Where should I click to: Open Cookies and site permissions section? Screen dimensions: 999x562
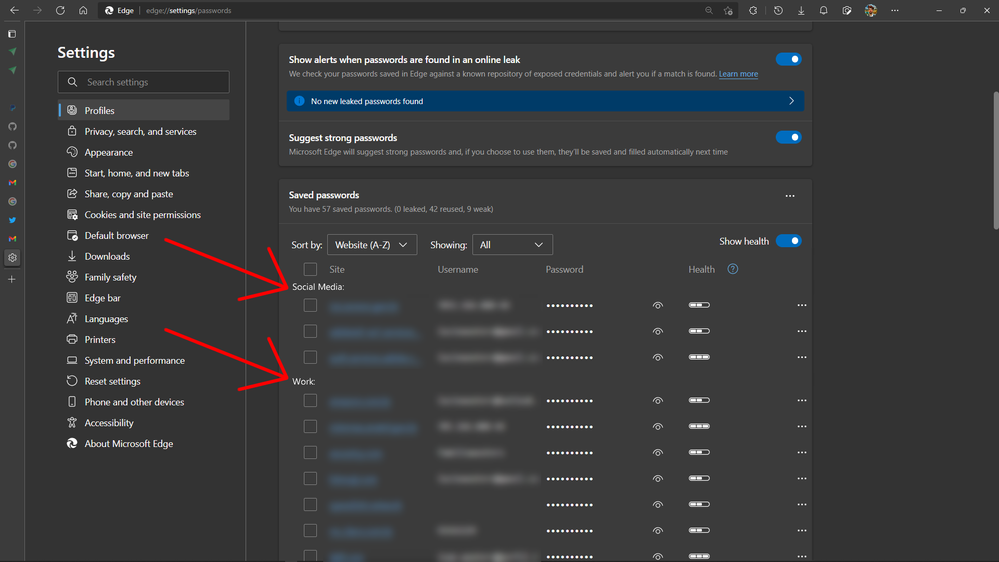tap(144, 215)
